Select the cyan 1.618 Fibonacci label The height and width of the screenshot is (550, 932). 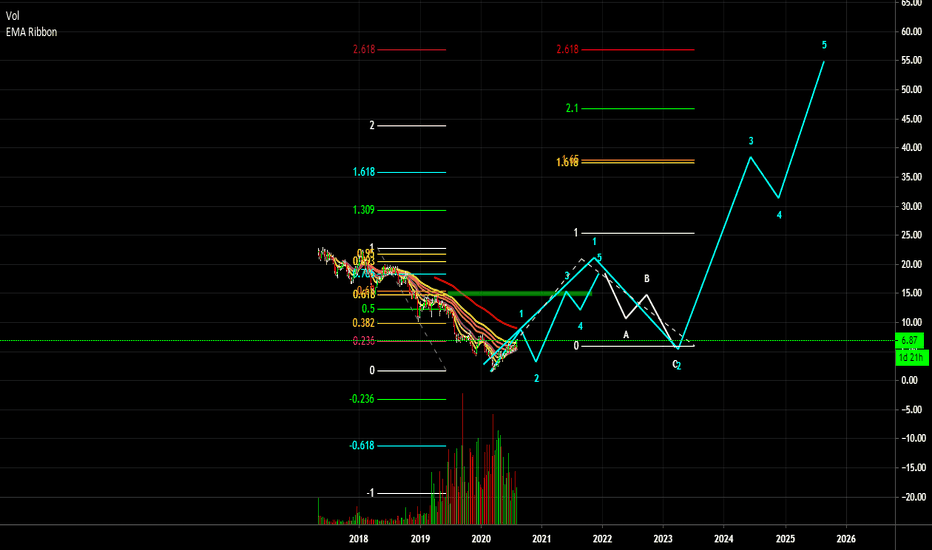(x=364, y=172)
